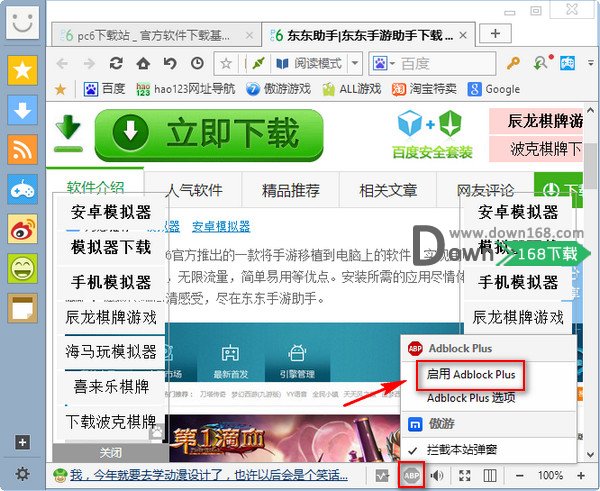This screenshot has height=491, width=600.
Task: Open the status bar news headline link
Action: pos(209,475)
